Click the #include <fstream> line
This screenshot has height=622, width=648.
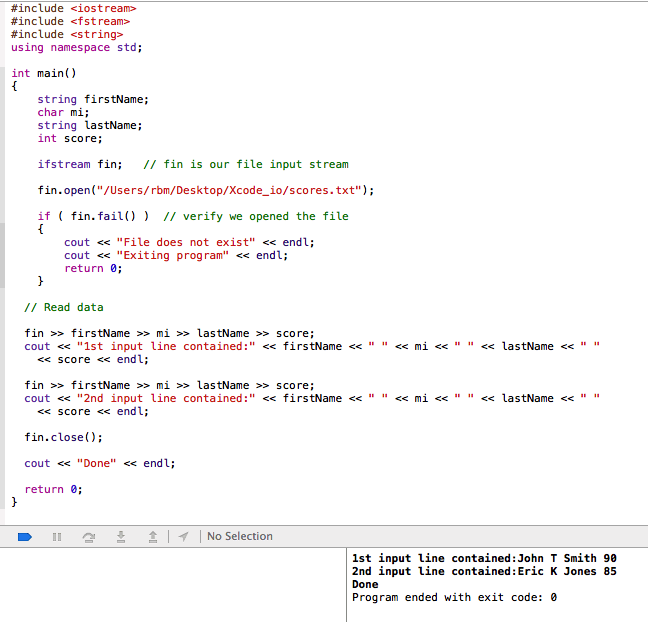(70, 21)
